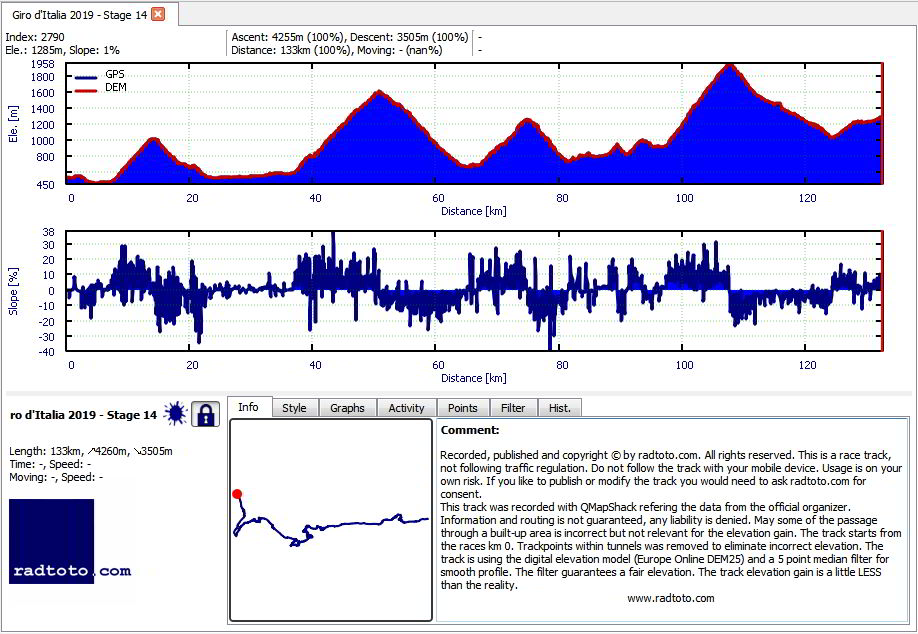Image resolution: width=918 pixels, height=634 pixels.
Task: Click the lock icon beside track name
Action: click(205, 414)
